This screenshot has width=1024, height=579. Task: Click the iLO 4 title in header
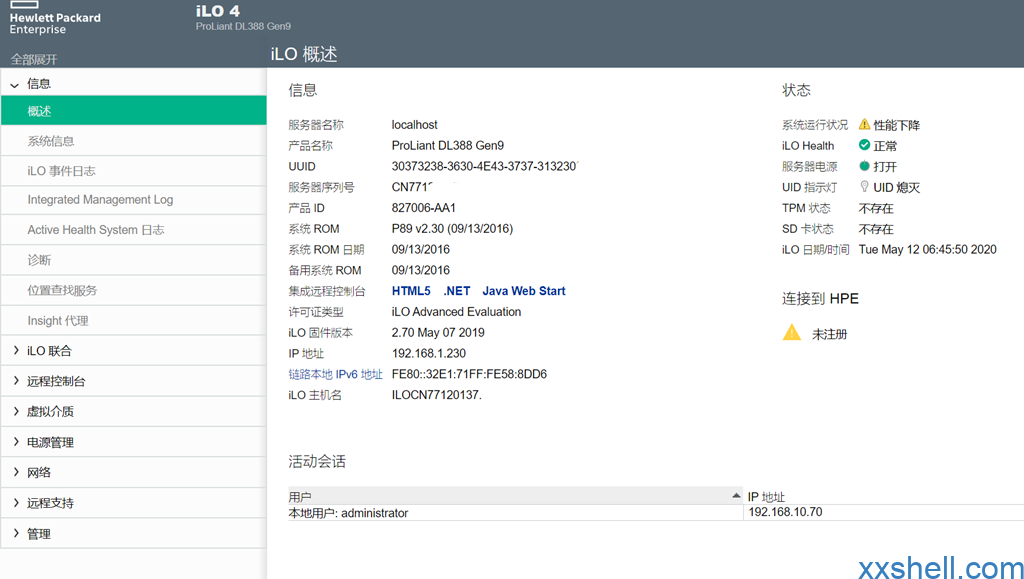tap(217, 11)
